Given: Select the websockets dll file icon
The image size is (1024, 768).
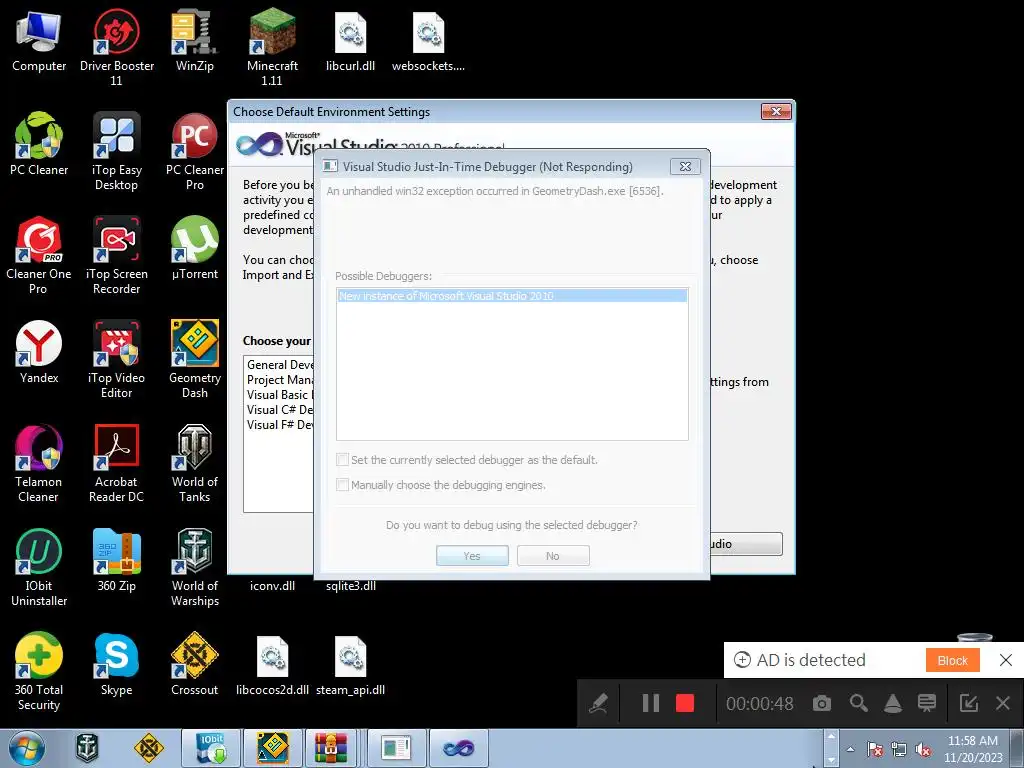Looking at the screenshot, I should click(x=428, y=41).
